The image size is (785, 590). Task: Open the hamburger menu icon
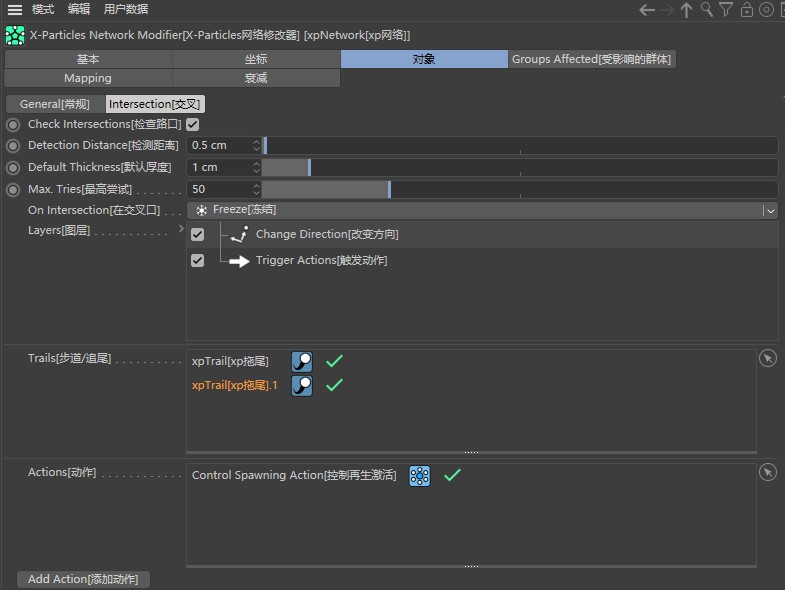point(15,10)
